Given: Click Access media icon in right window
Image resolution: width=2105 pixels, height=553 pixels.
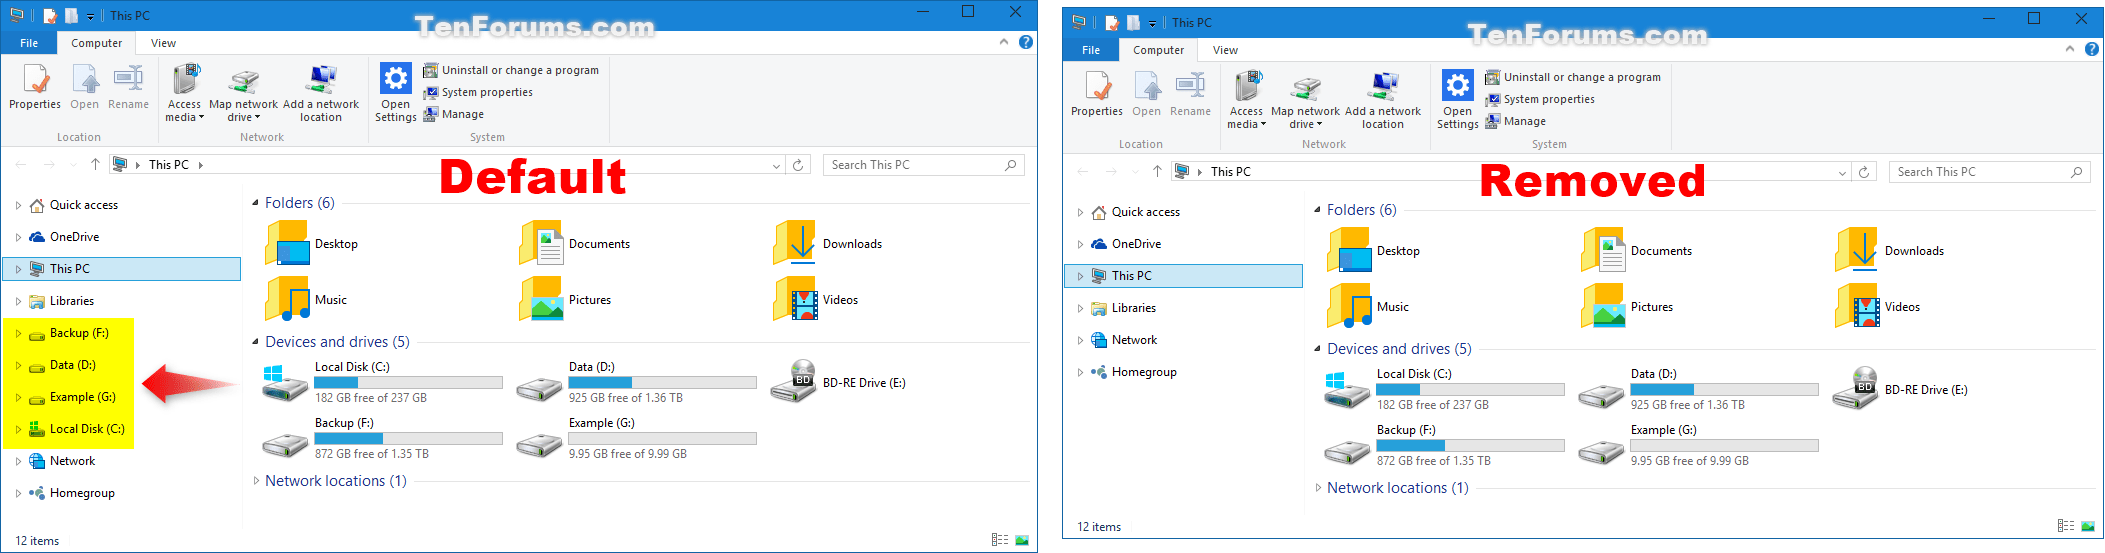Looking at the screenshot, I should pyautogui.click(x=1248, y=86).
